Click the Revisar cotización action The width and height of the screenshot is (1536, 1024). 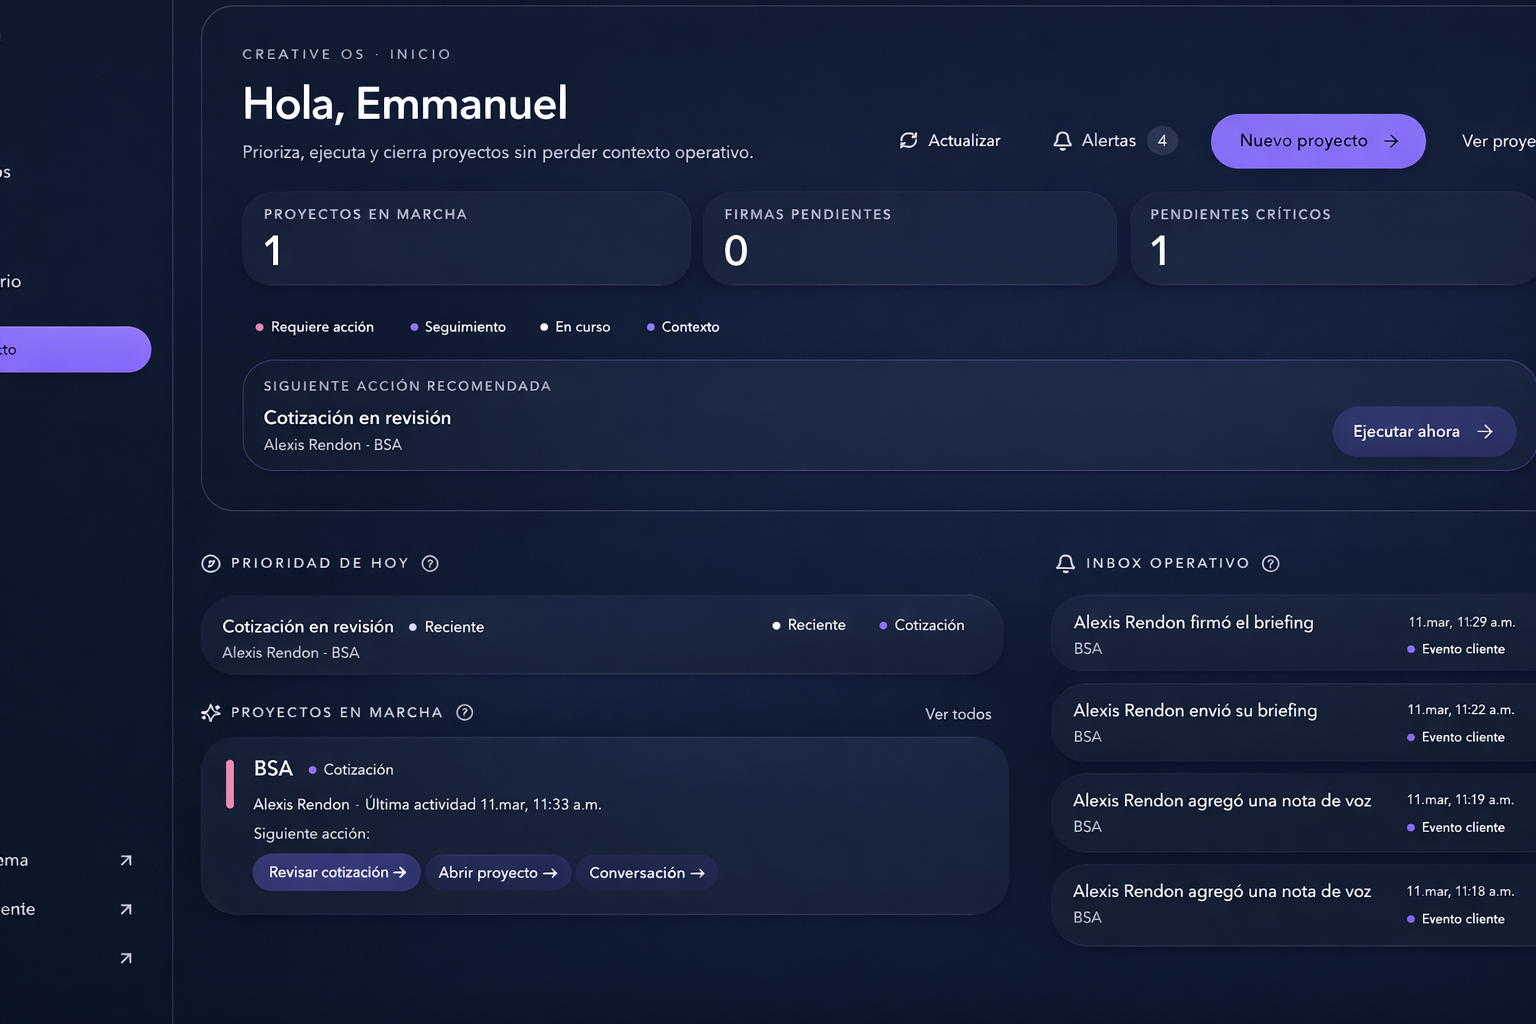point(336,872)
